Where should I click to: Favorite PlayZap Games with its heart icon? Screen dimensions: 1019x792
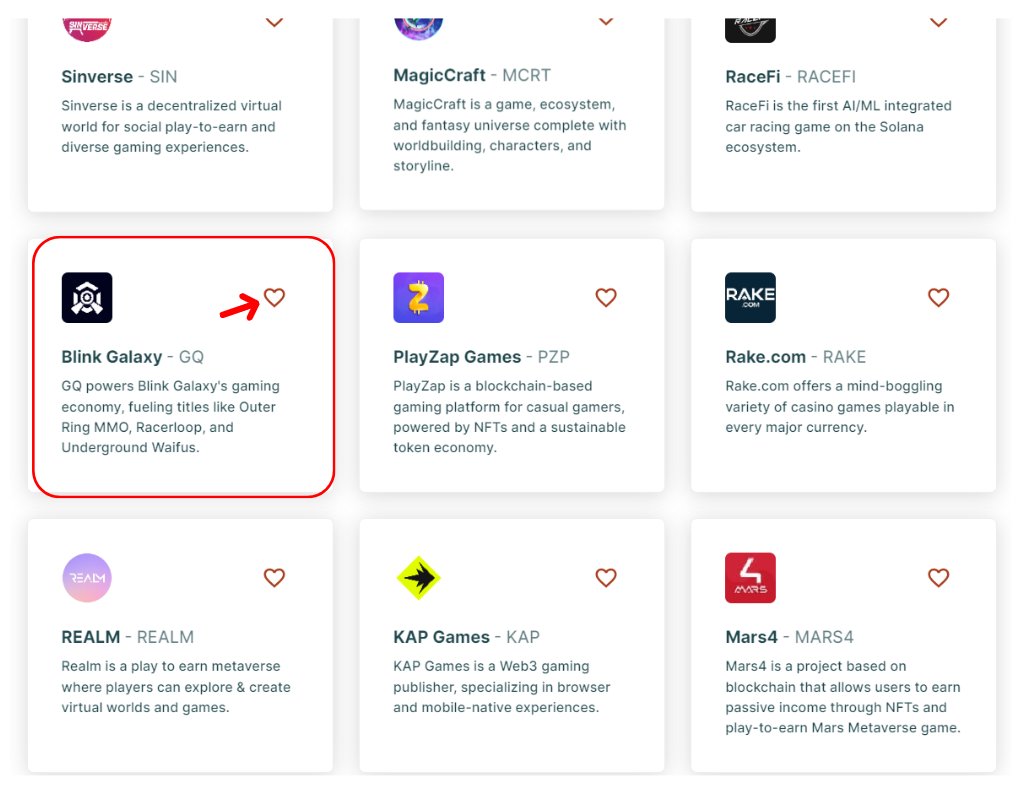point(606,297)
